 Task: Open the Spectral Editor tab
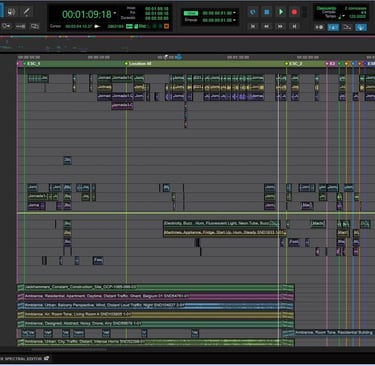tap(22, 359)
